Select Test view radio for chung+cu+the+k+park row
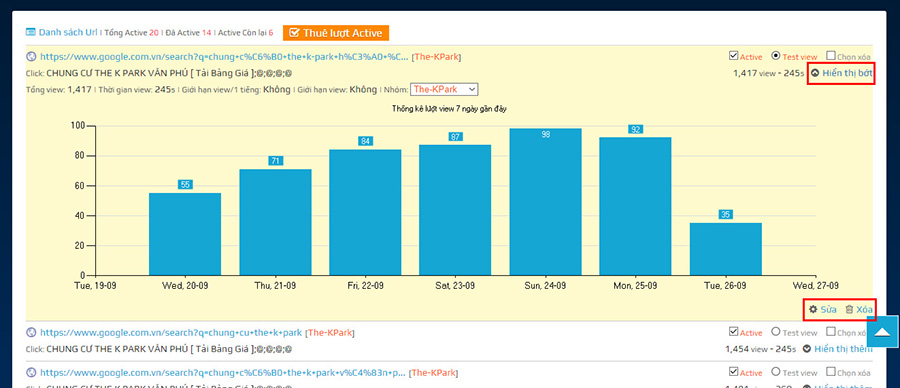 coord(776,331)
